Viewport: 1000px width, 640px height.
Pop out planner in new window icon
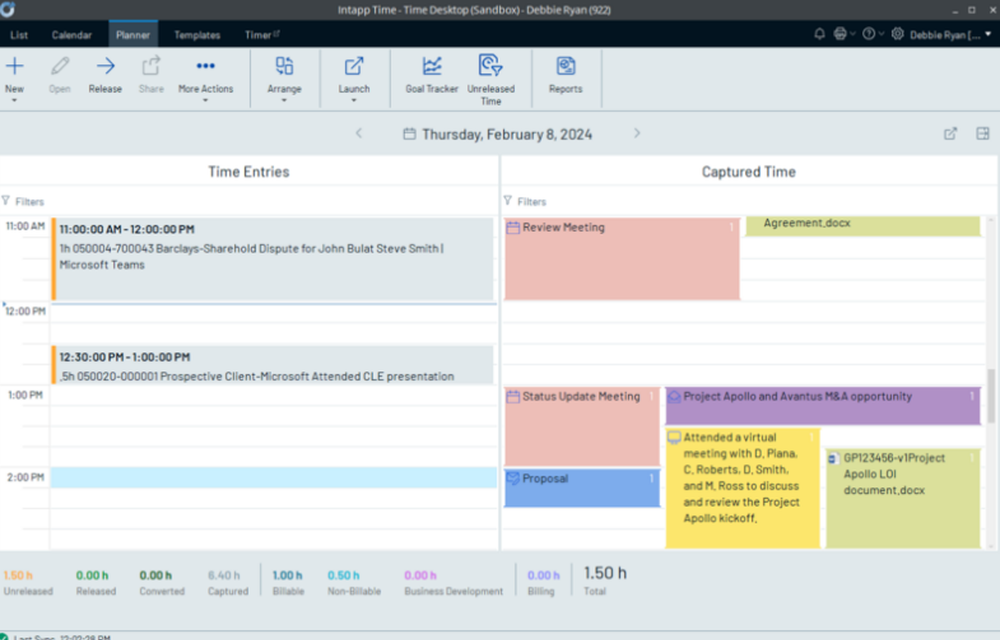click(950, 133)
